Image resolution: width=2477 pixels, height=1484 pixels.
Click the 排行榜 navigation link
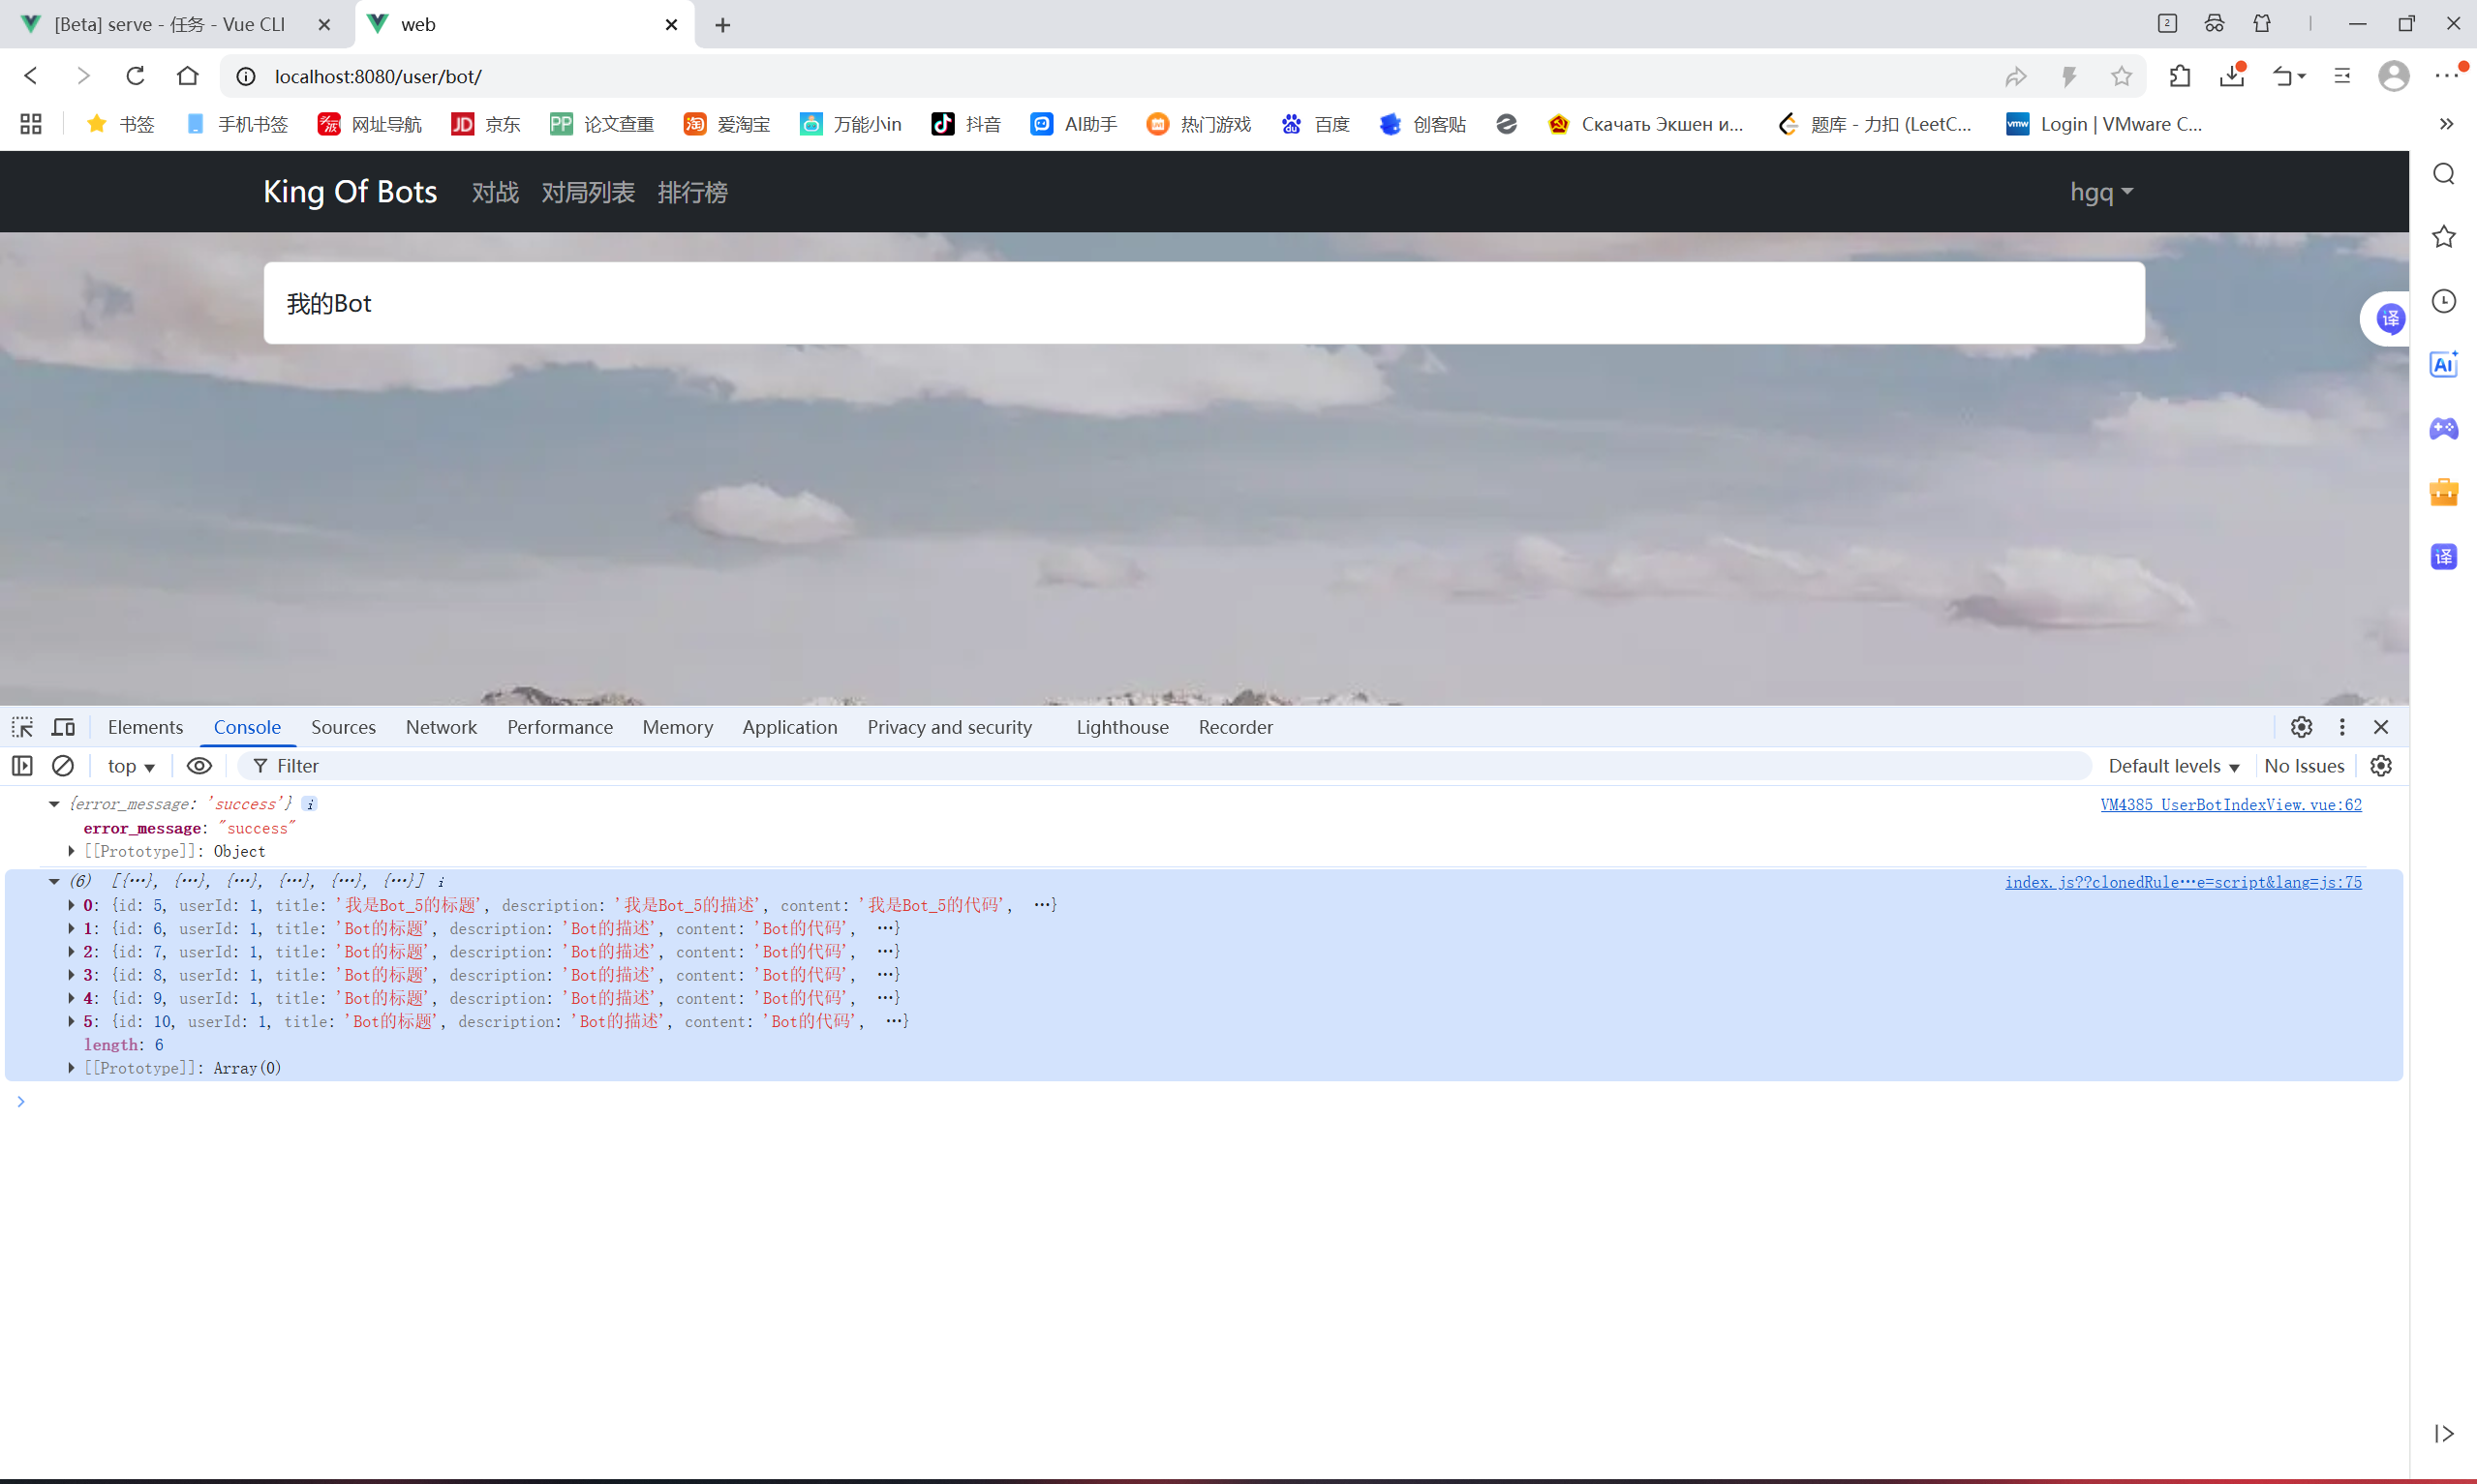[692, 192]
